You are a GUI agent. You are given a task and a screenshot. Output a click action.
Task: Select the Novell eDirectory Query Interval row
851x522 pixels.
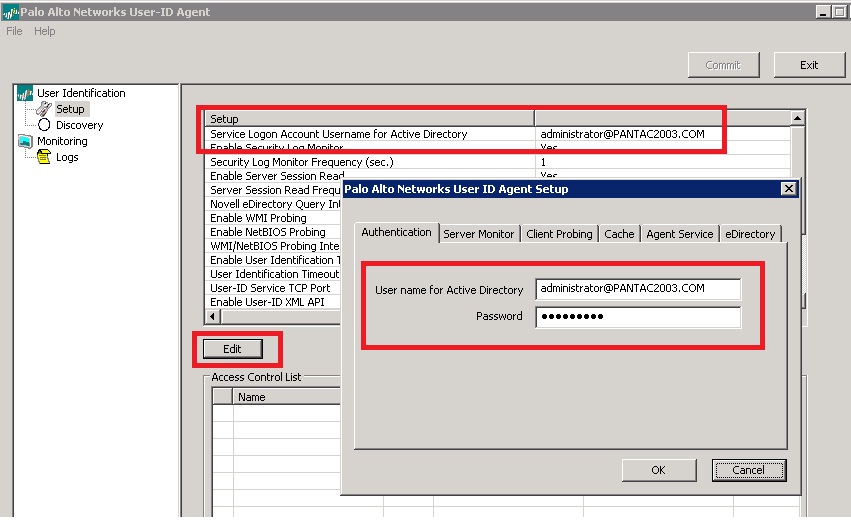[274, 204]
